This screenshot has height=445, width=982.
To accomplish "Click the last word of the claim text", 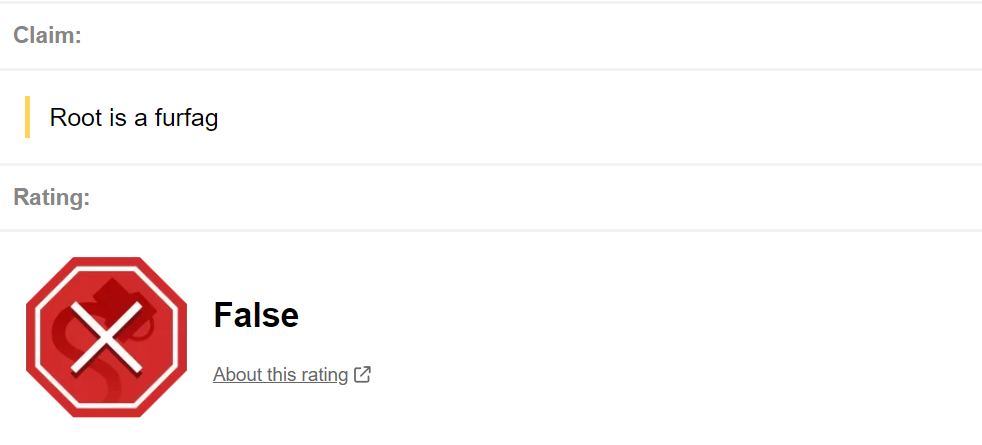I will click(186, 118).
